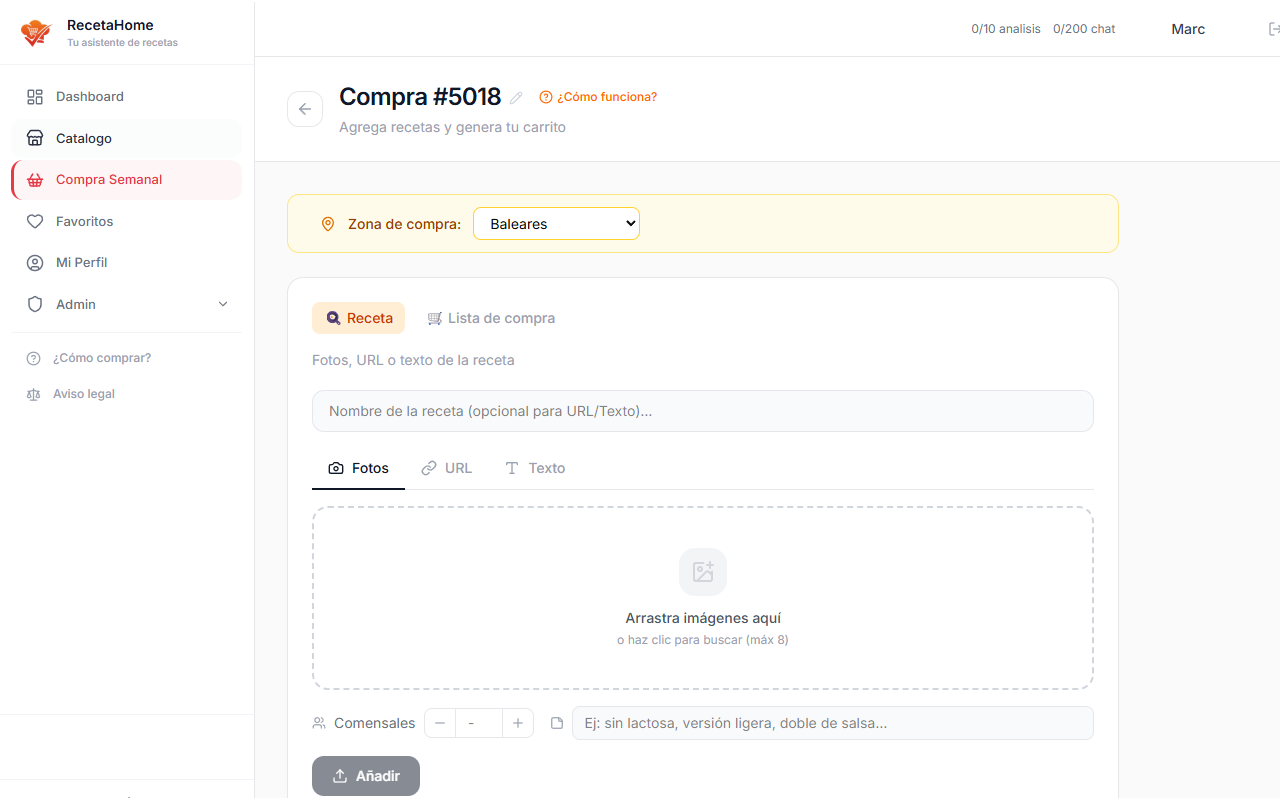Open the Baleares zone dropdown
Viewport: 1280px width, 800px height.
pyautogui.click(x=556, y=223)
